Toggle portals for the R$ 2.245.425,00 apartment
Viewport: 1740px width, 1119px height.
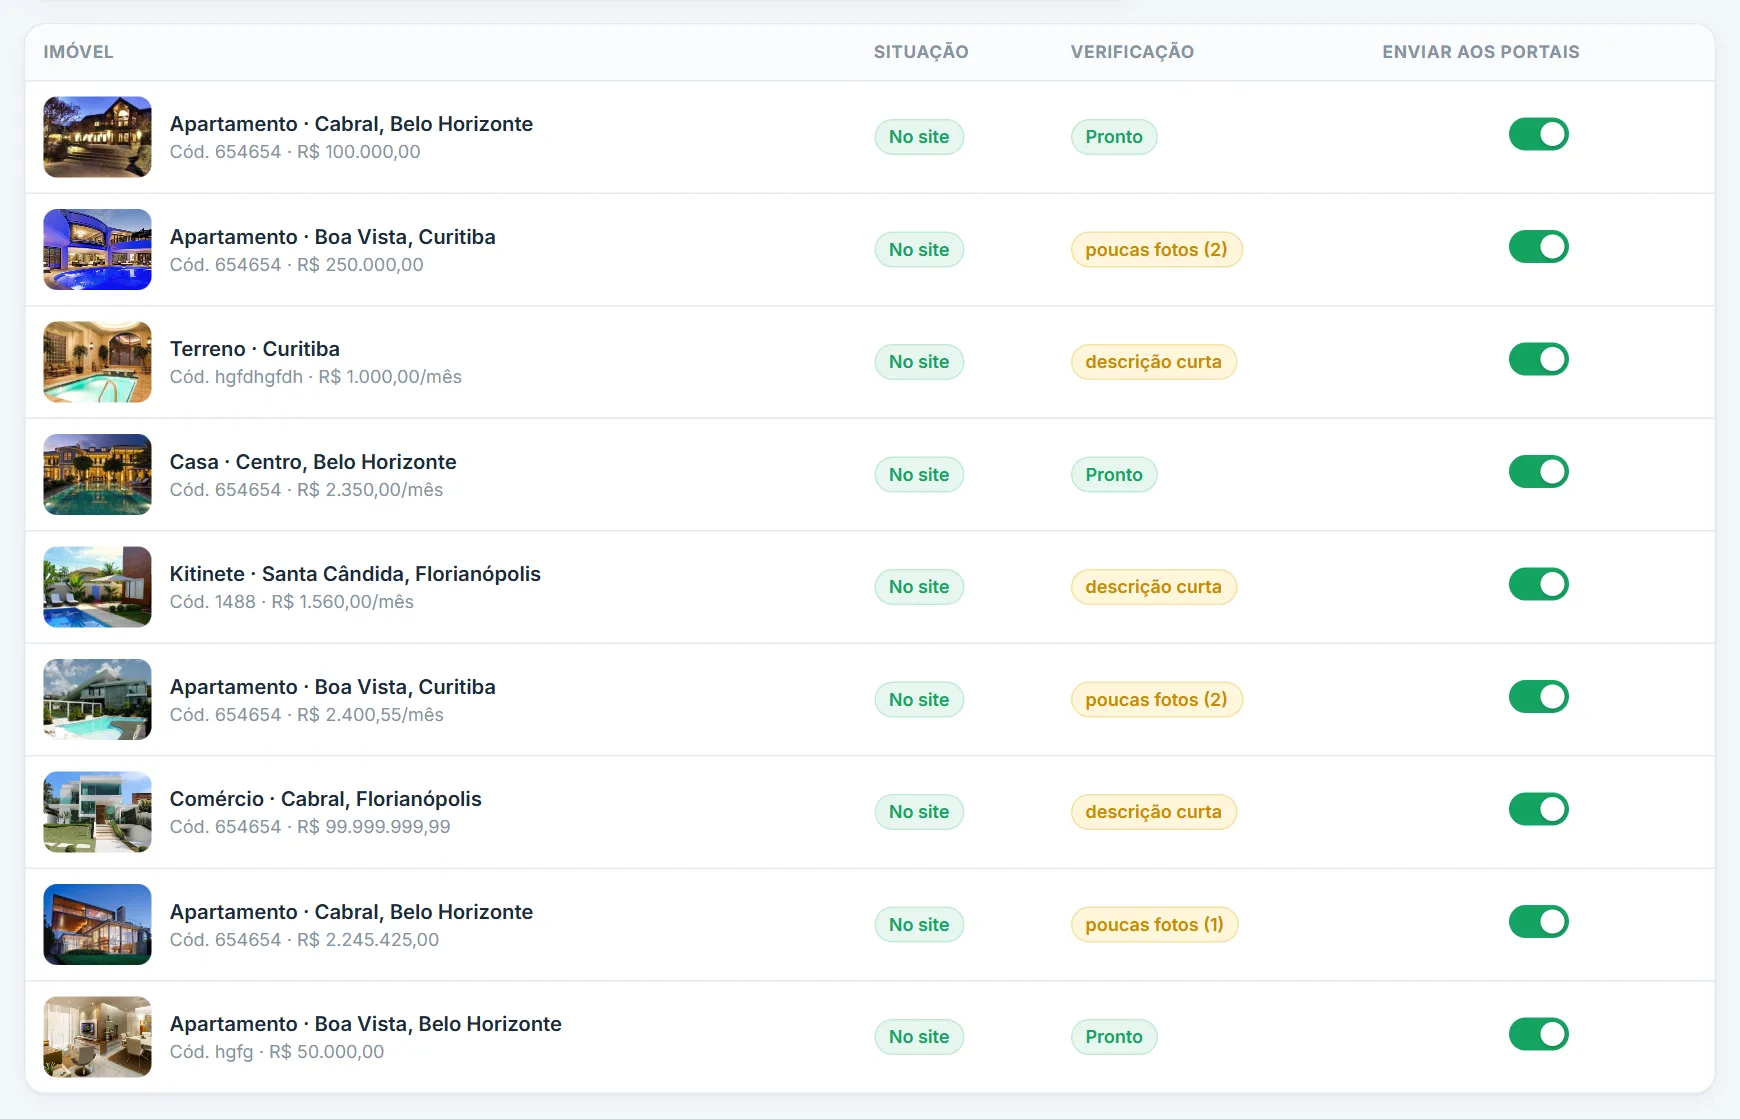pyautogui.click(x=1538, y=922)
